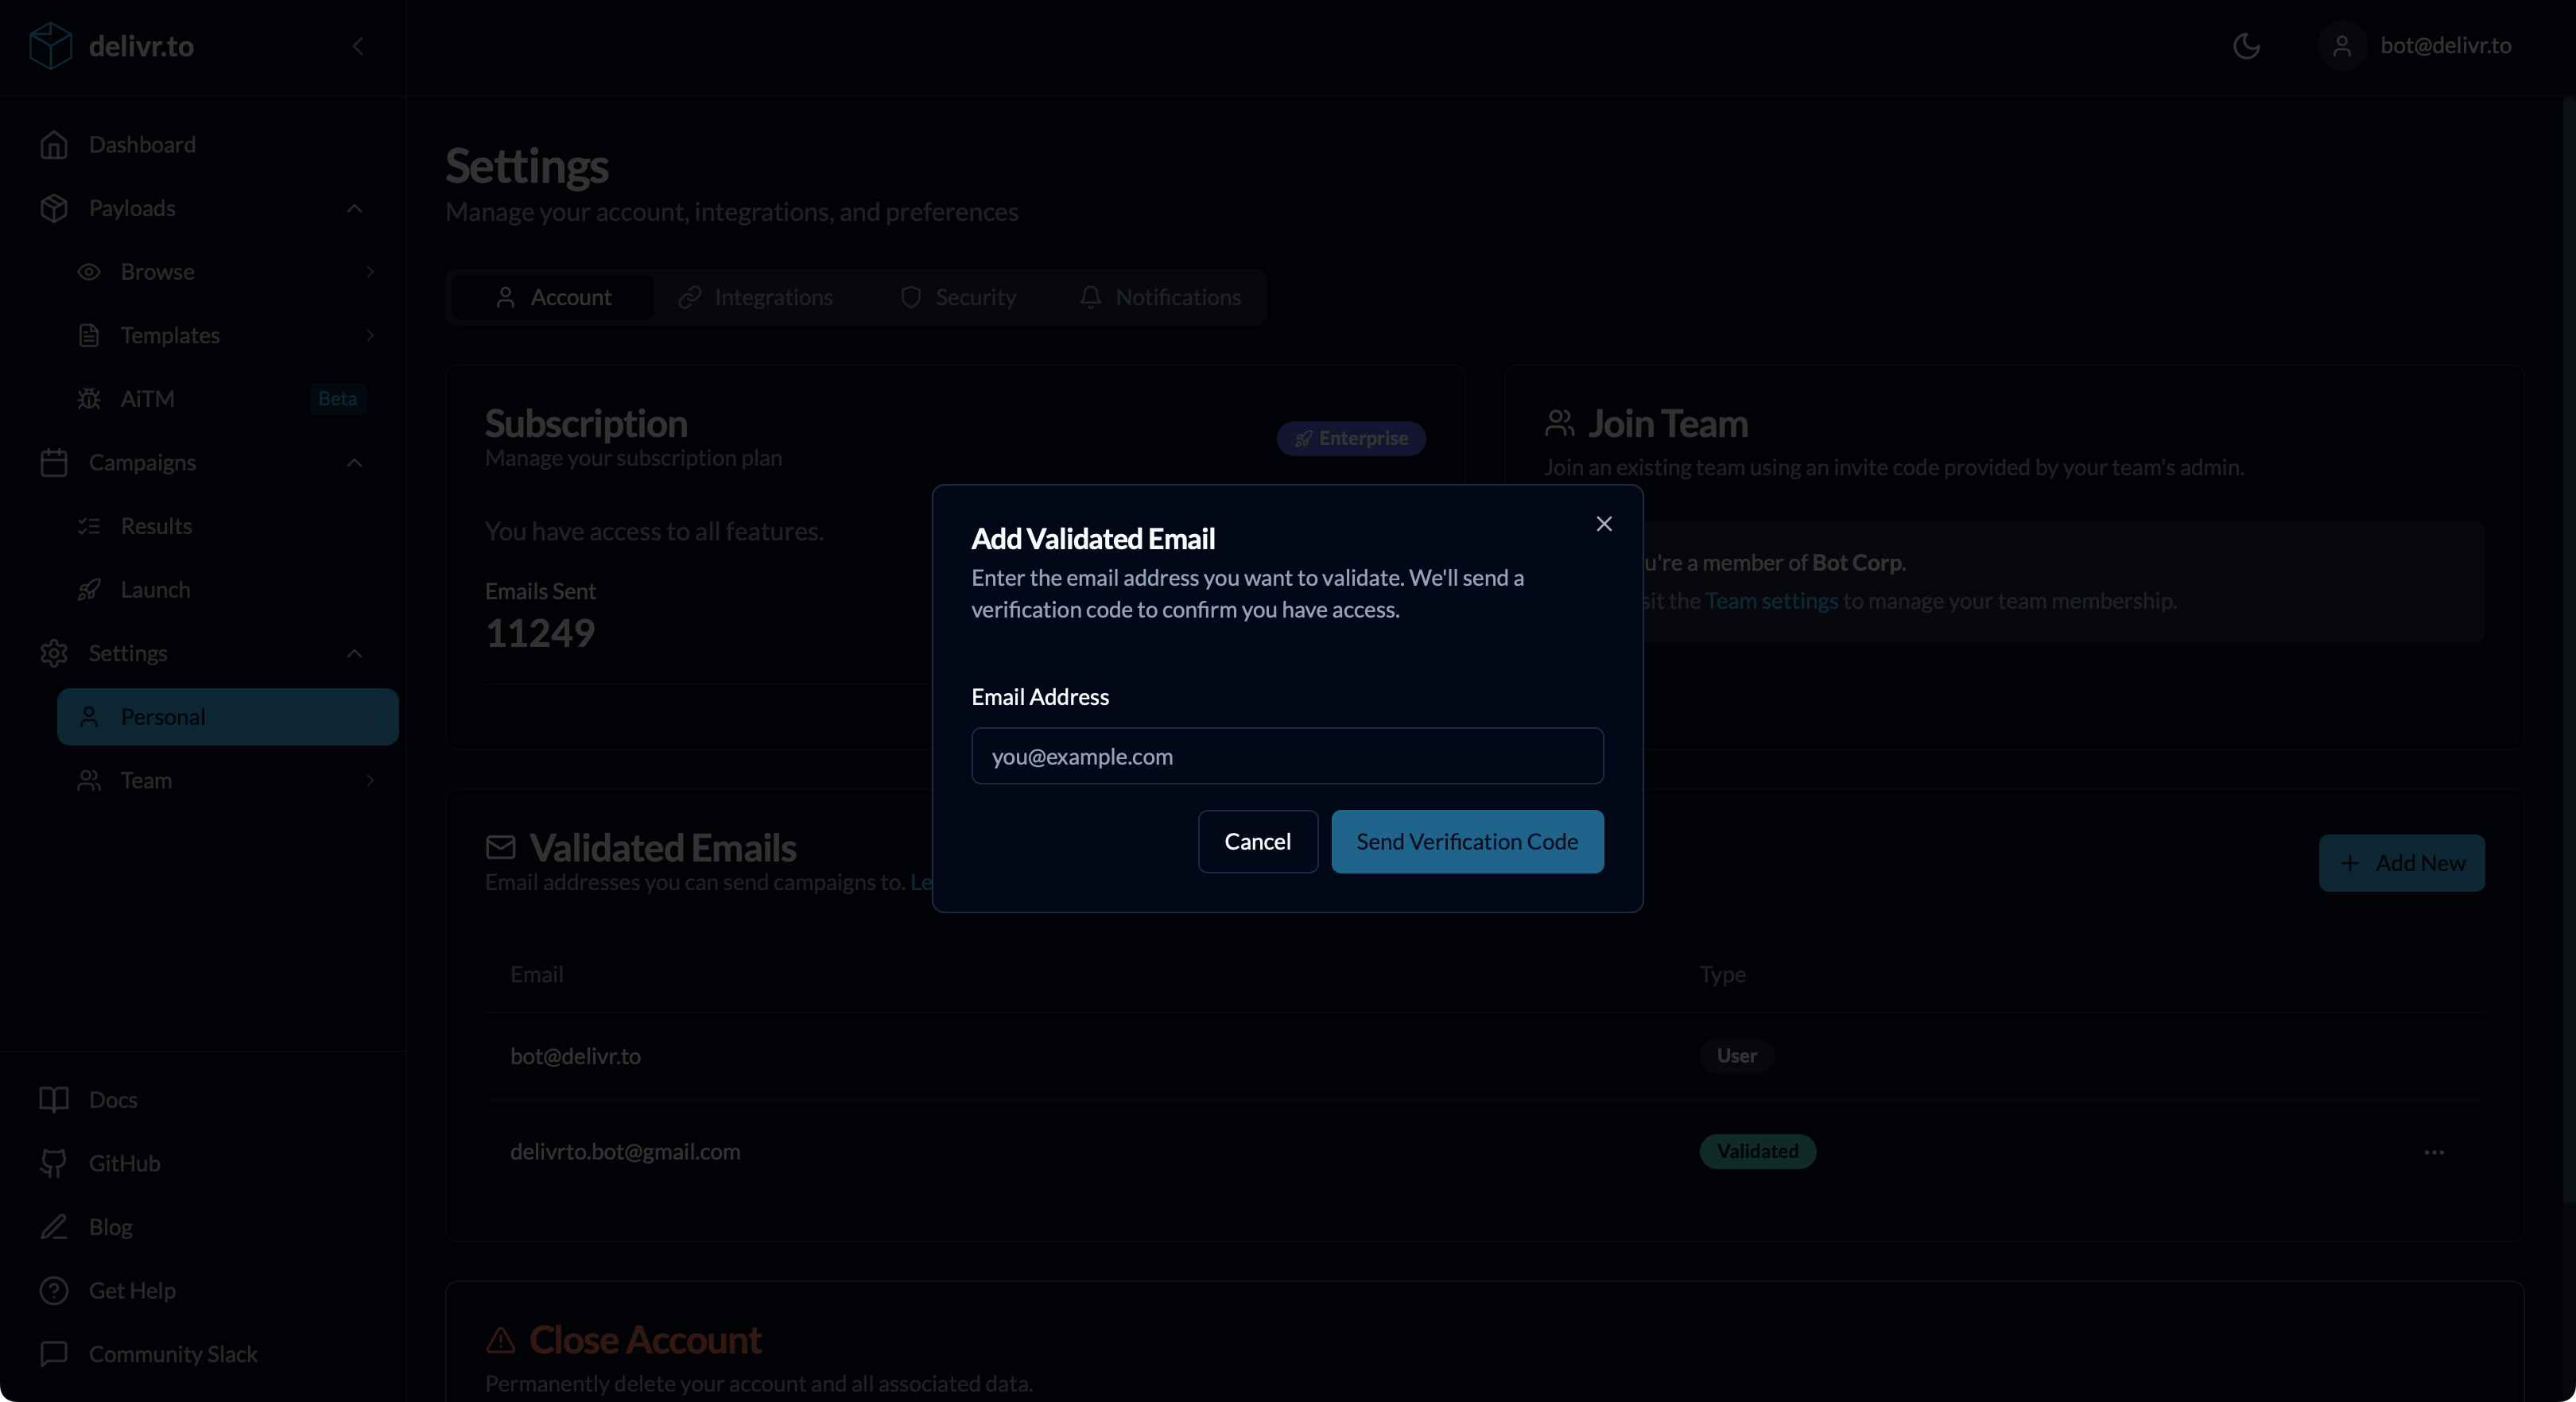The width and height of the screenshot is (2576, 1402).
Task: Open the Dashboard from the sidebar
Action: pyautogui.click(x=142, y=144)
